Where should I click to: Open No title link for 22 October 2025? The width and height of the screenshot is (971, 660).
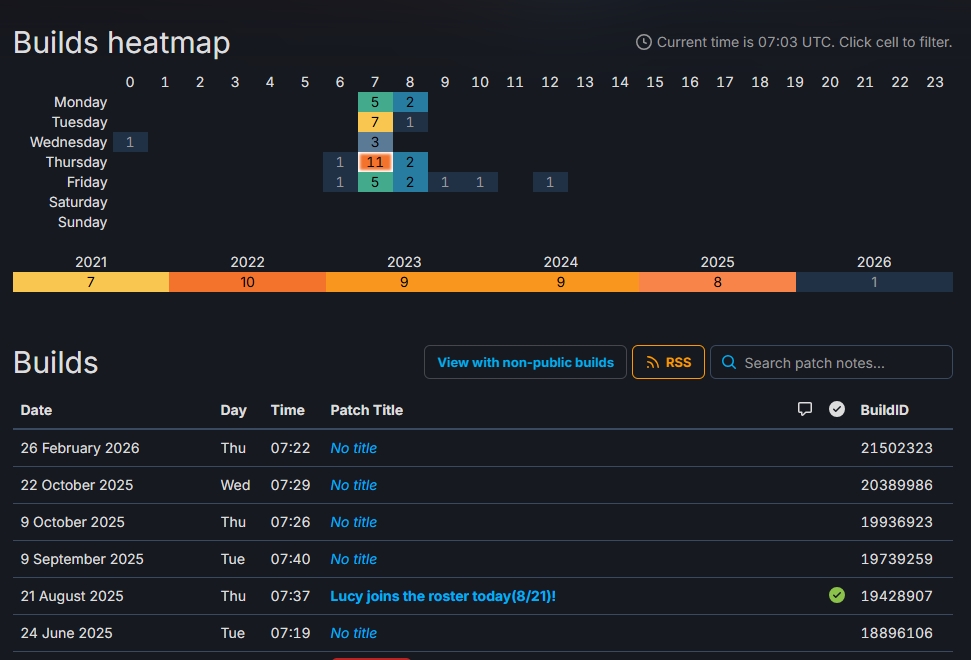pyautogui.click(x=354, y=485)
